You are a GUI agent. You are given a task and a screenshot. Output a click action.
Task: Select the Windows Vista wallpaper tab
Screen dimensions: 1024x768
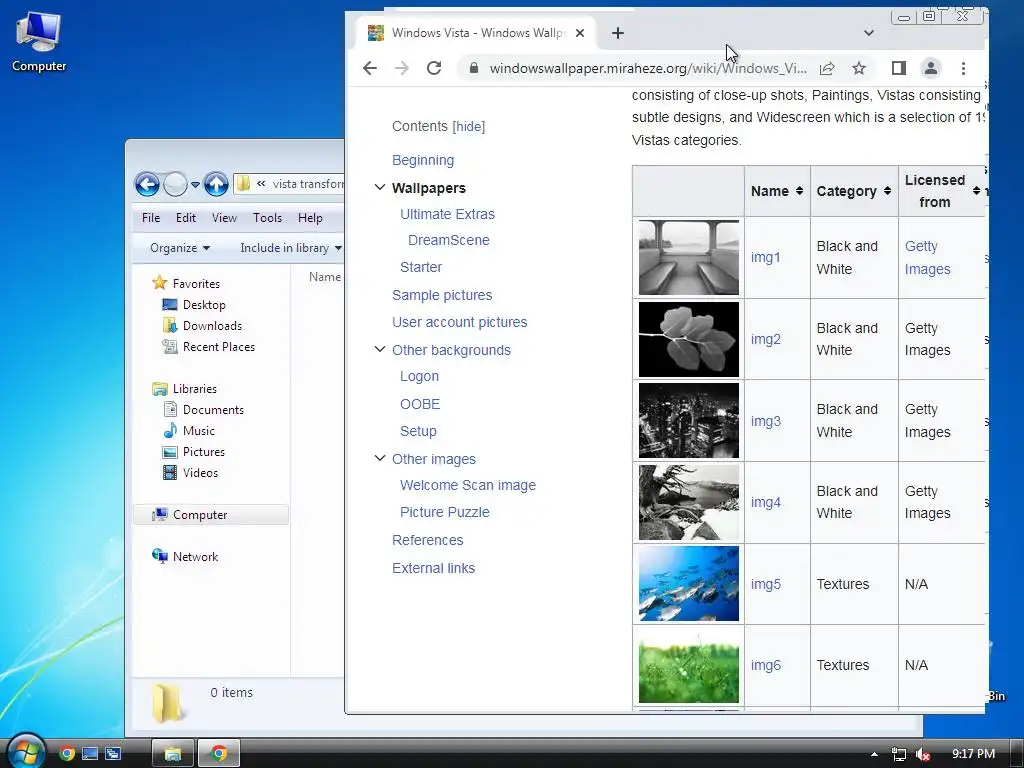477,33
